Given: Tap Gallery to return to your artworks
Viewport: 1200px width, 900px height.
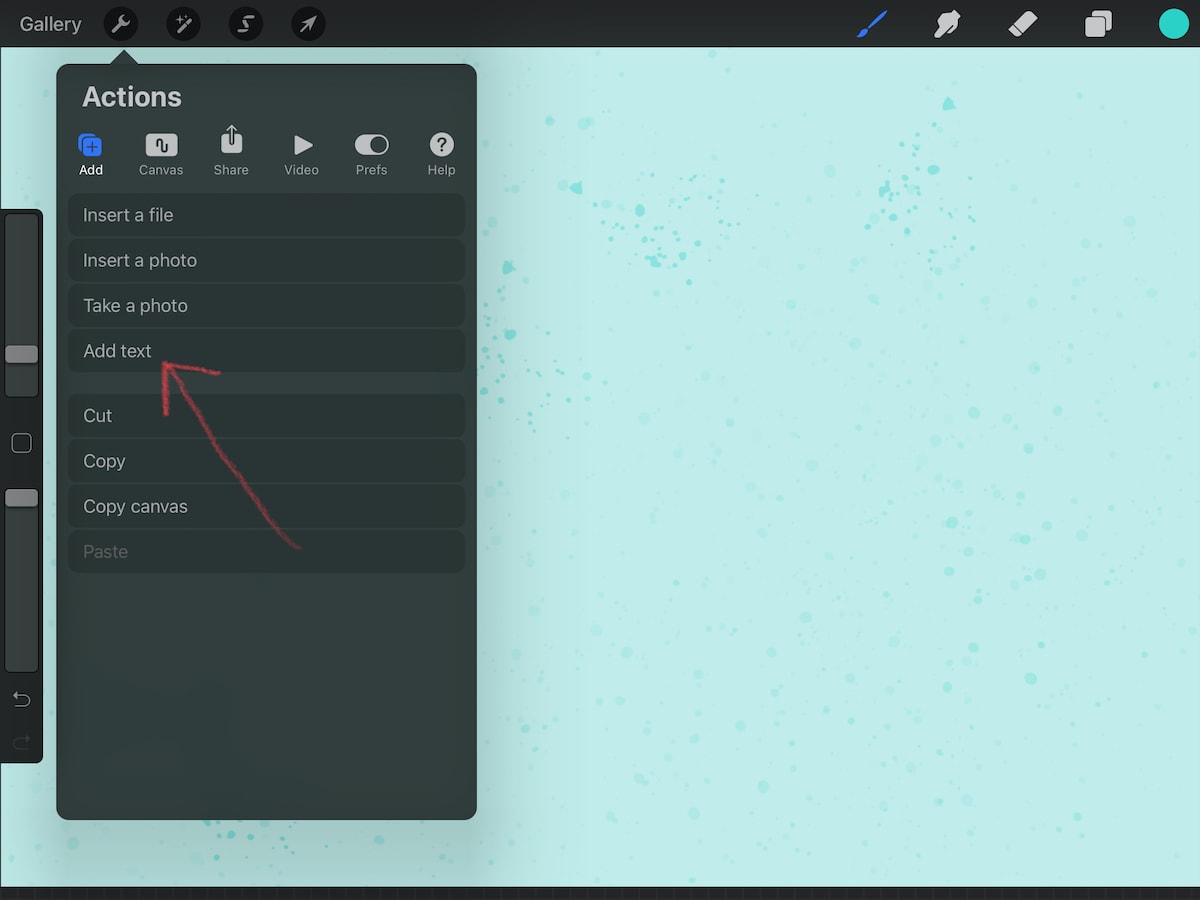Looking at the screenshot, I should [x=50, y=24].
